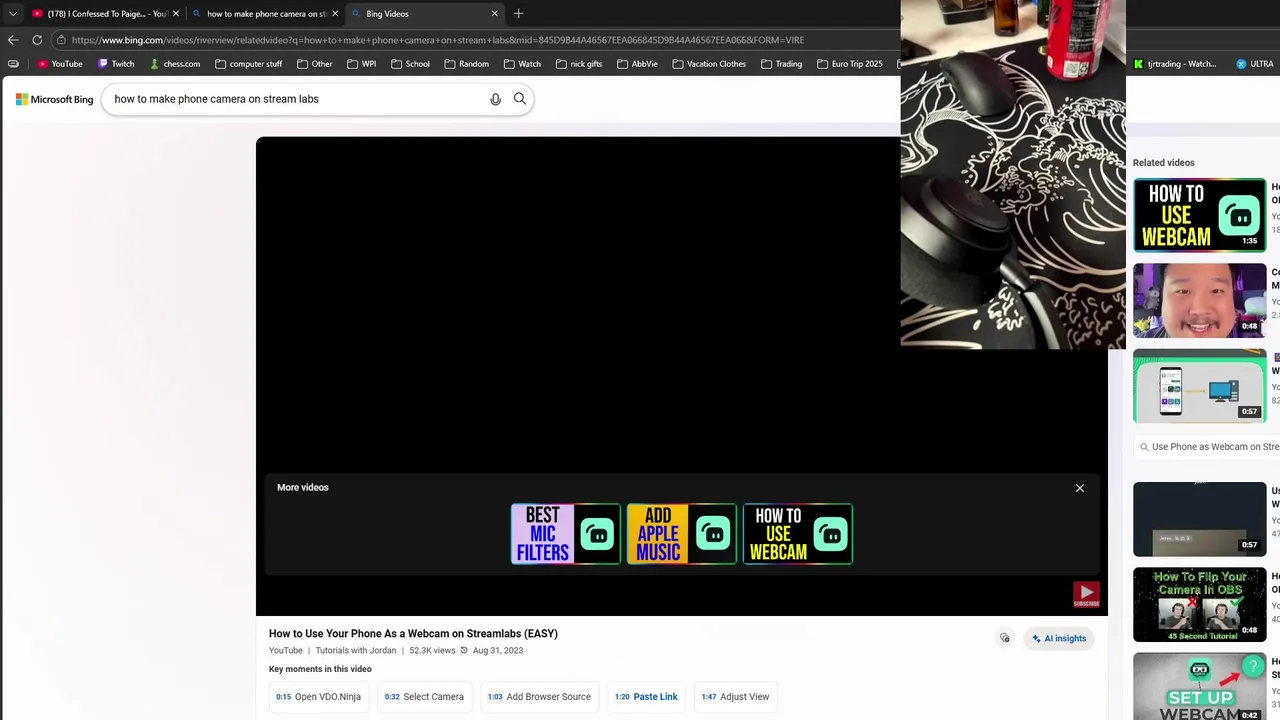Click the '52.3K views' text
Image resolution: width=1280 pixels, height=720 pixels.
coord(432,650)
